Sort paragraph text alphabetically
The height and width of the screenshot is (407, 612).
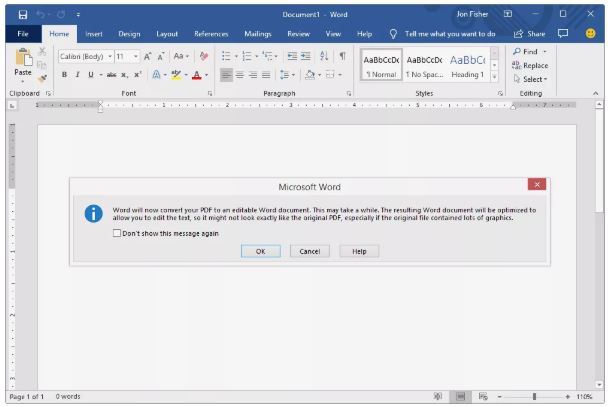coord(324,56)
